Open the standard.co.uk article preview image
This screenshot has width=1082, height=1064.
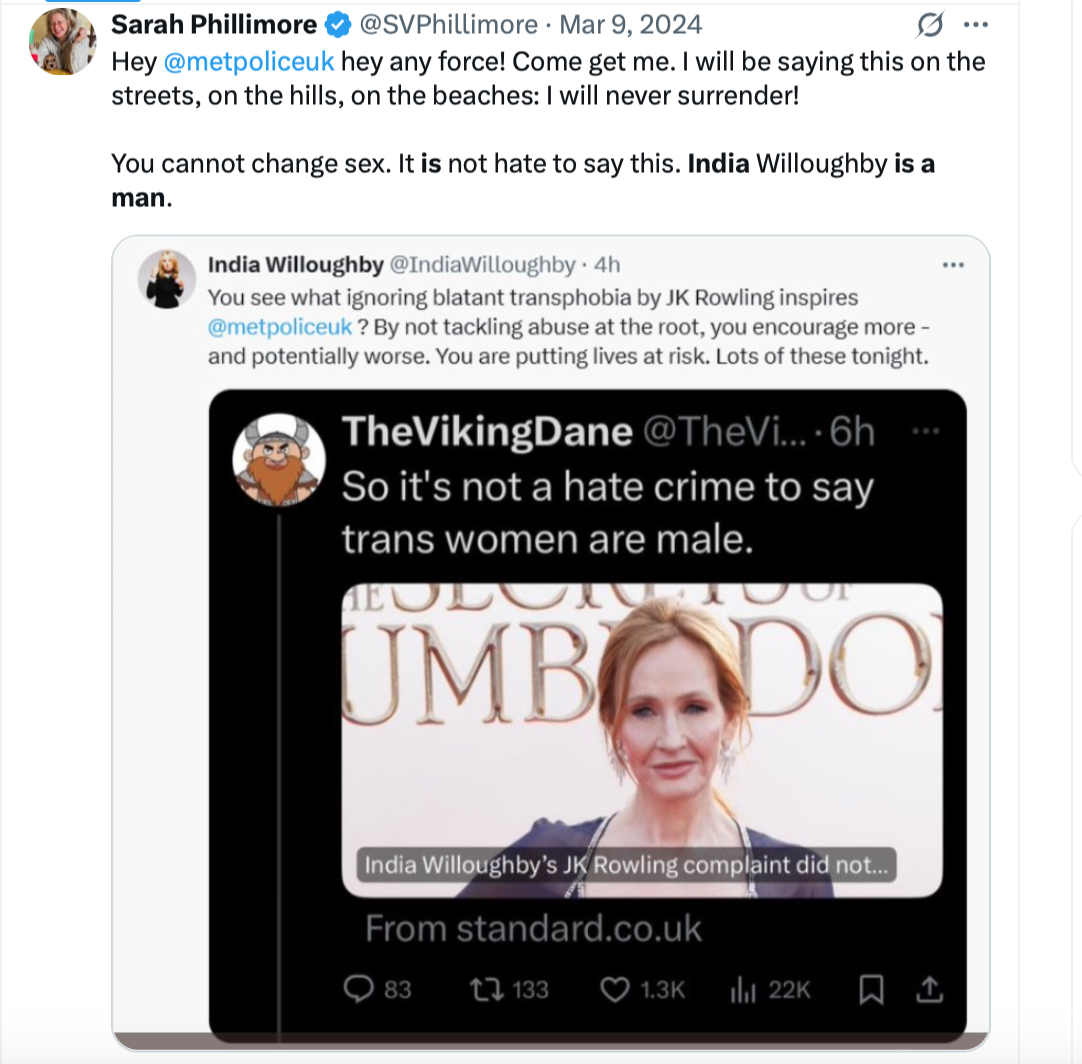coord(641,740)
